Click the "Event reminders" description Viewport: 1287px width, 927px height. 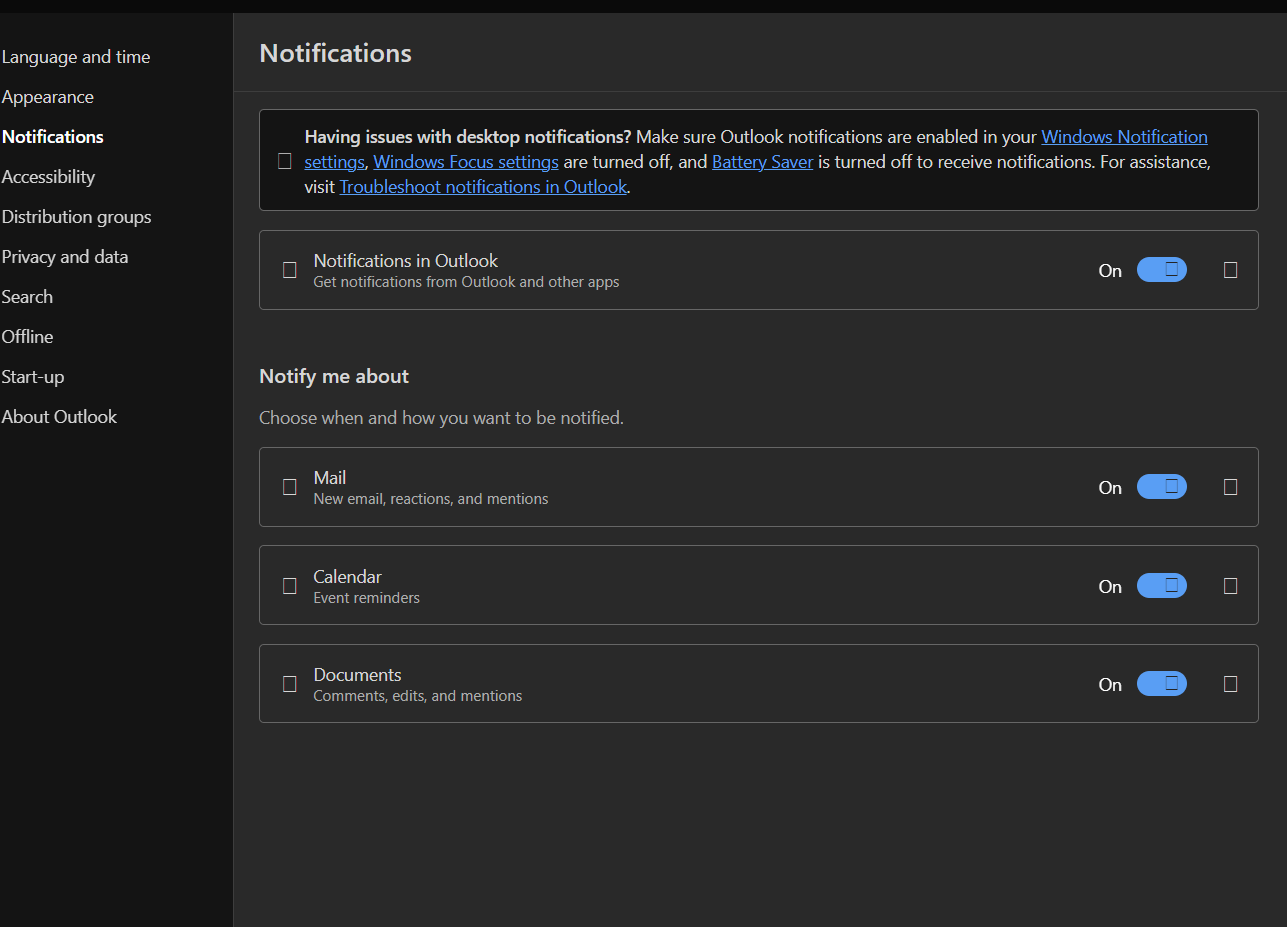click(367, 598)
